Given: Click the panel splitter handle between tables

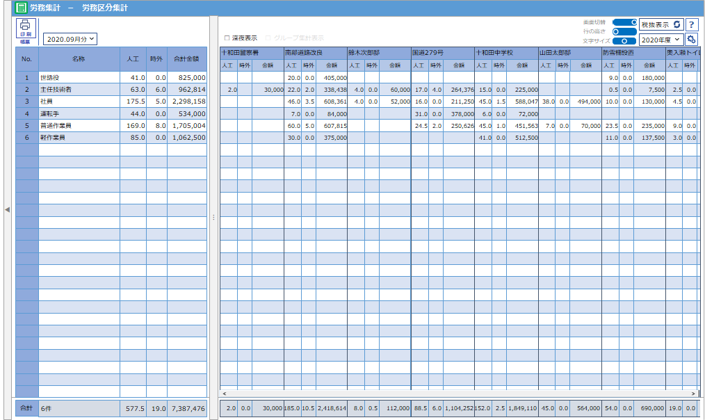Looking at the screenshot, I should (x=213, y=217).
